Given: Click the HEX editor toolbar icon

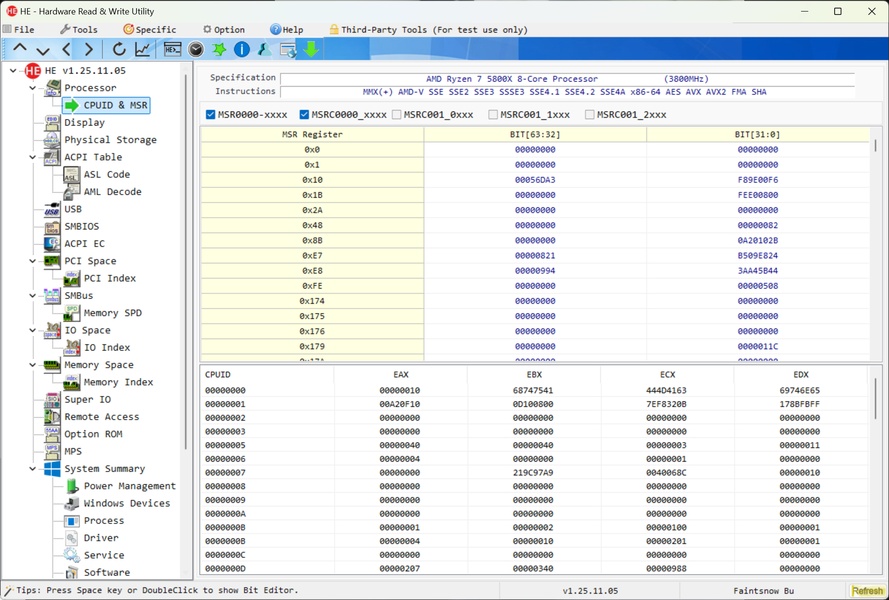Looking at the screenshot, I should click(x=172, y=49).
